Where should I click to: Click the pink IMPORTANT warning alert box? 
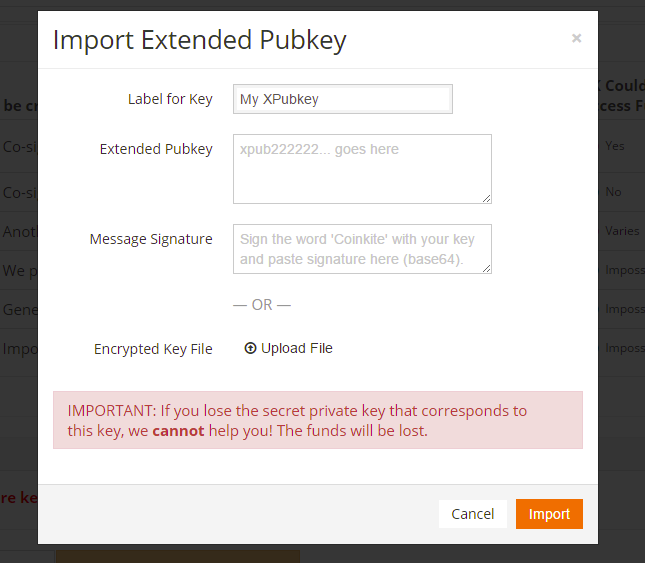pos(318,420)
